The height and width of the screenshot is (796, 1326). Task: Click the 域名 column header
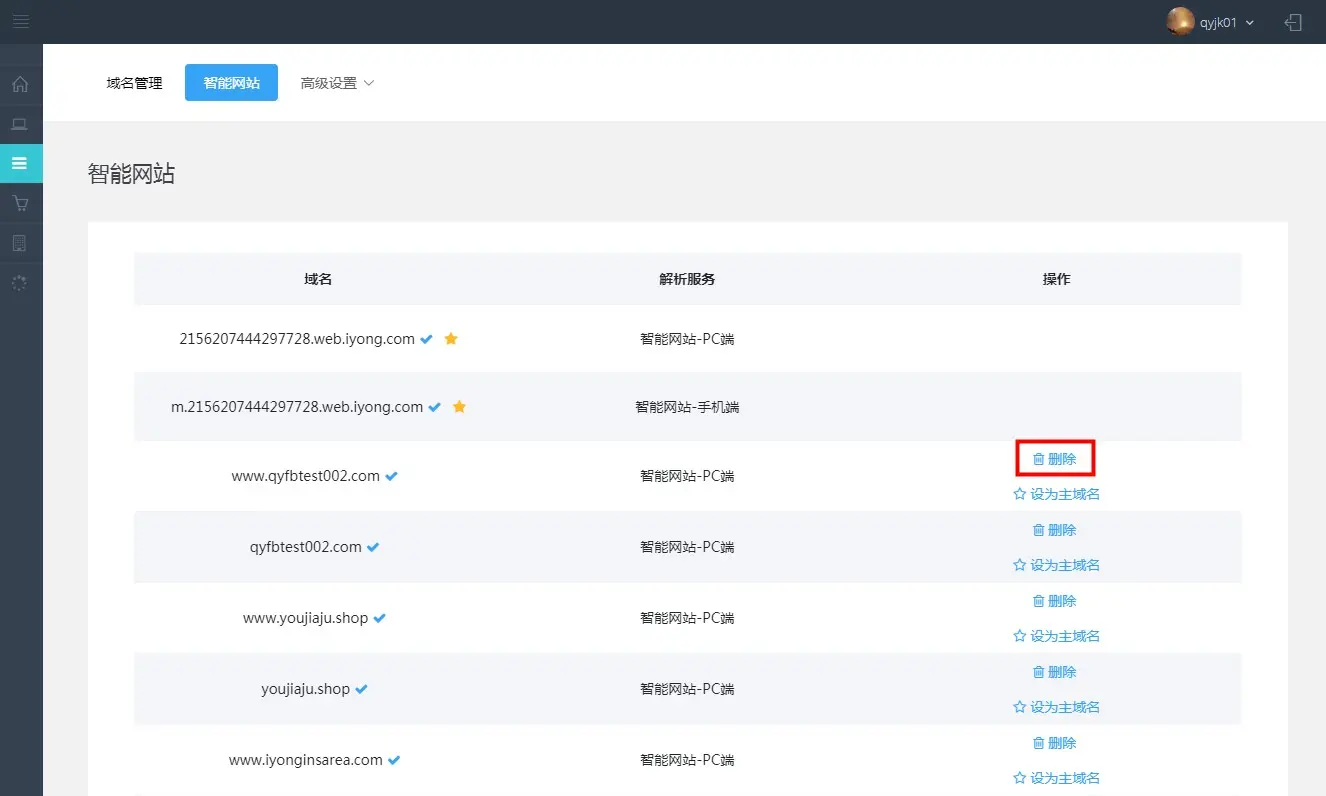click(x=318, y=279)
